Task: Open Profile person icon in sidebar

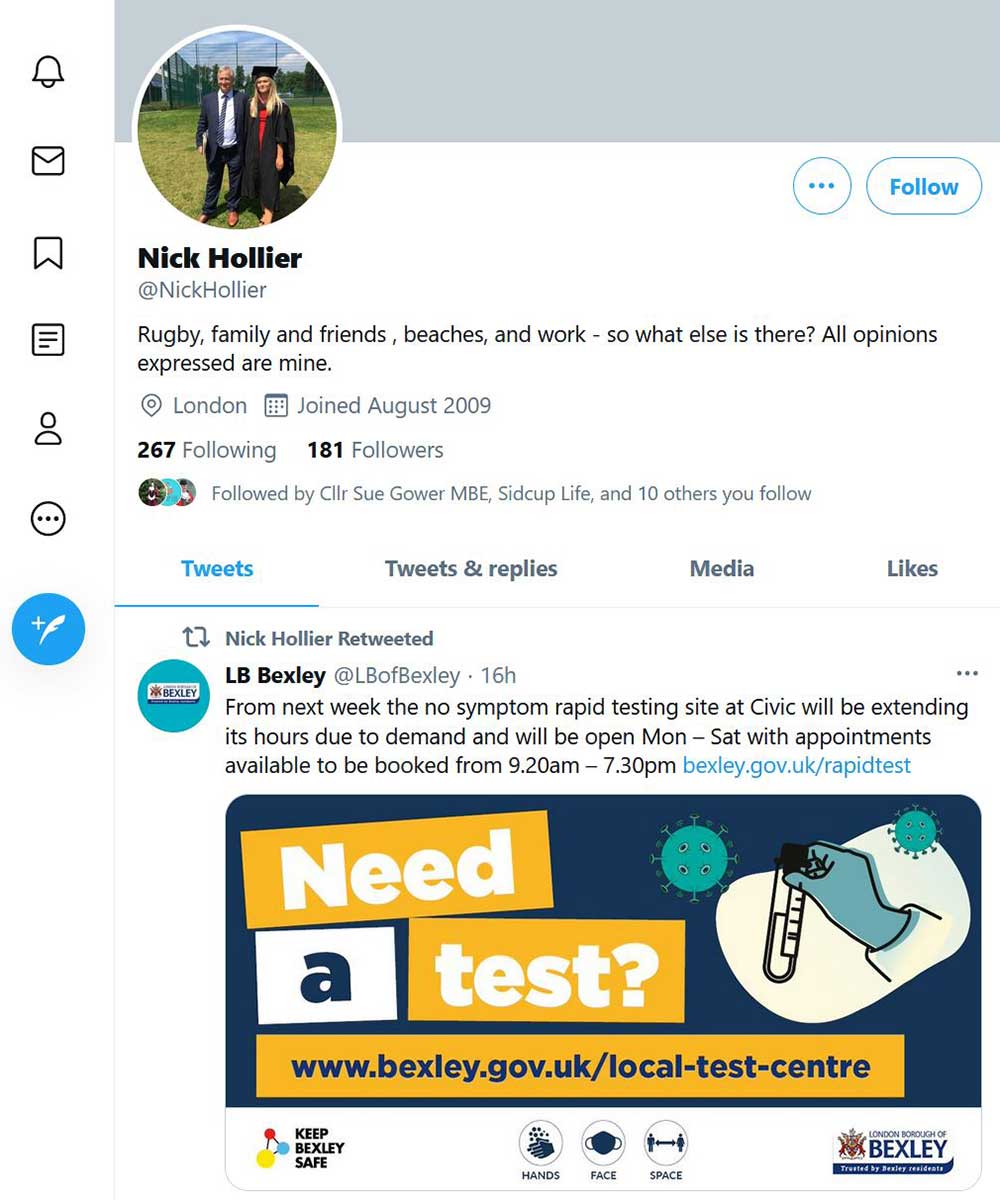Action: coord(48,428)
